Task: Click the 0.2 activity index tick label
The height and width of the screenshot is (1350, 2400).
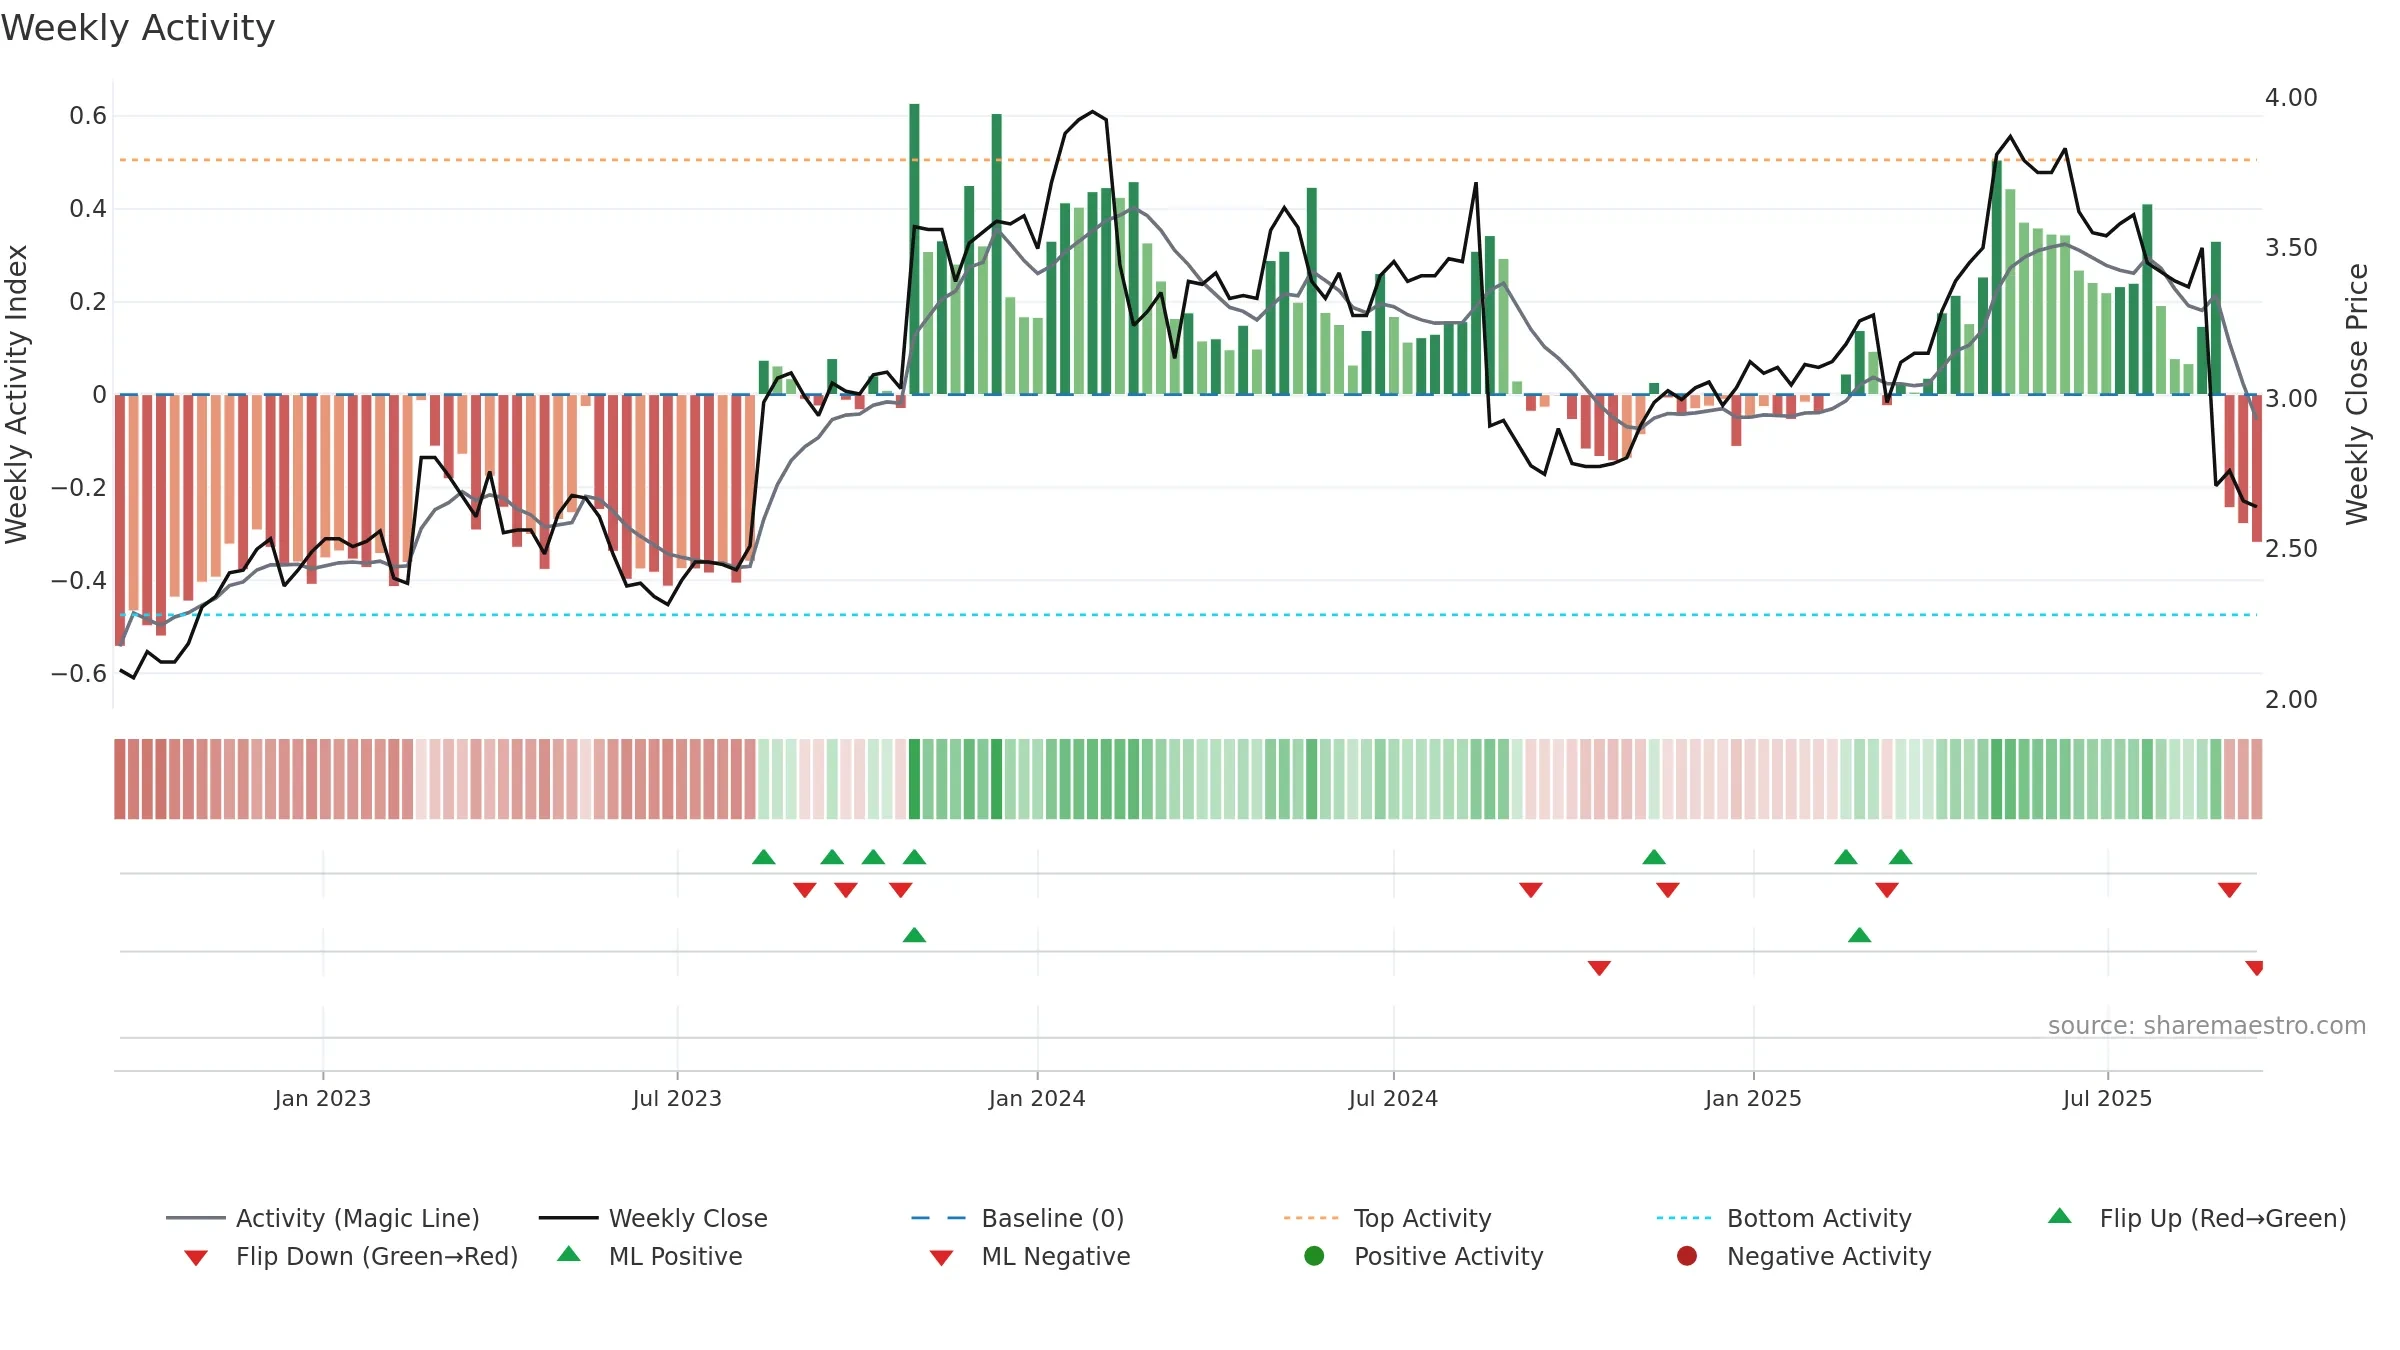Action: coord(88,302)
